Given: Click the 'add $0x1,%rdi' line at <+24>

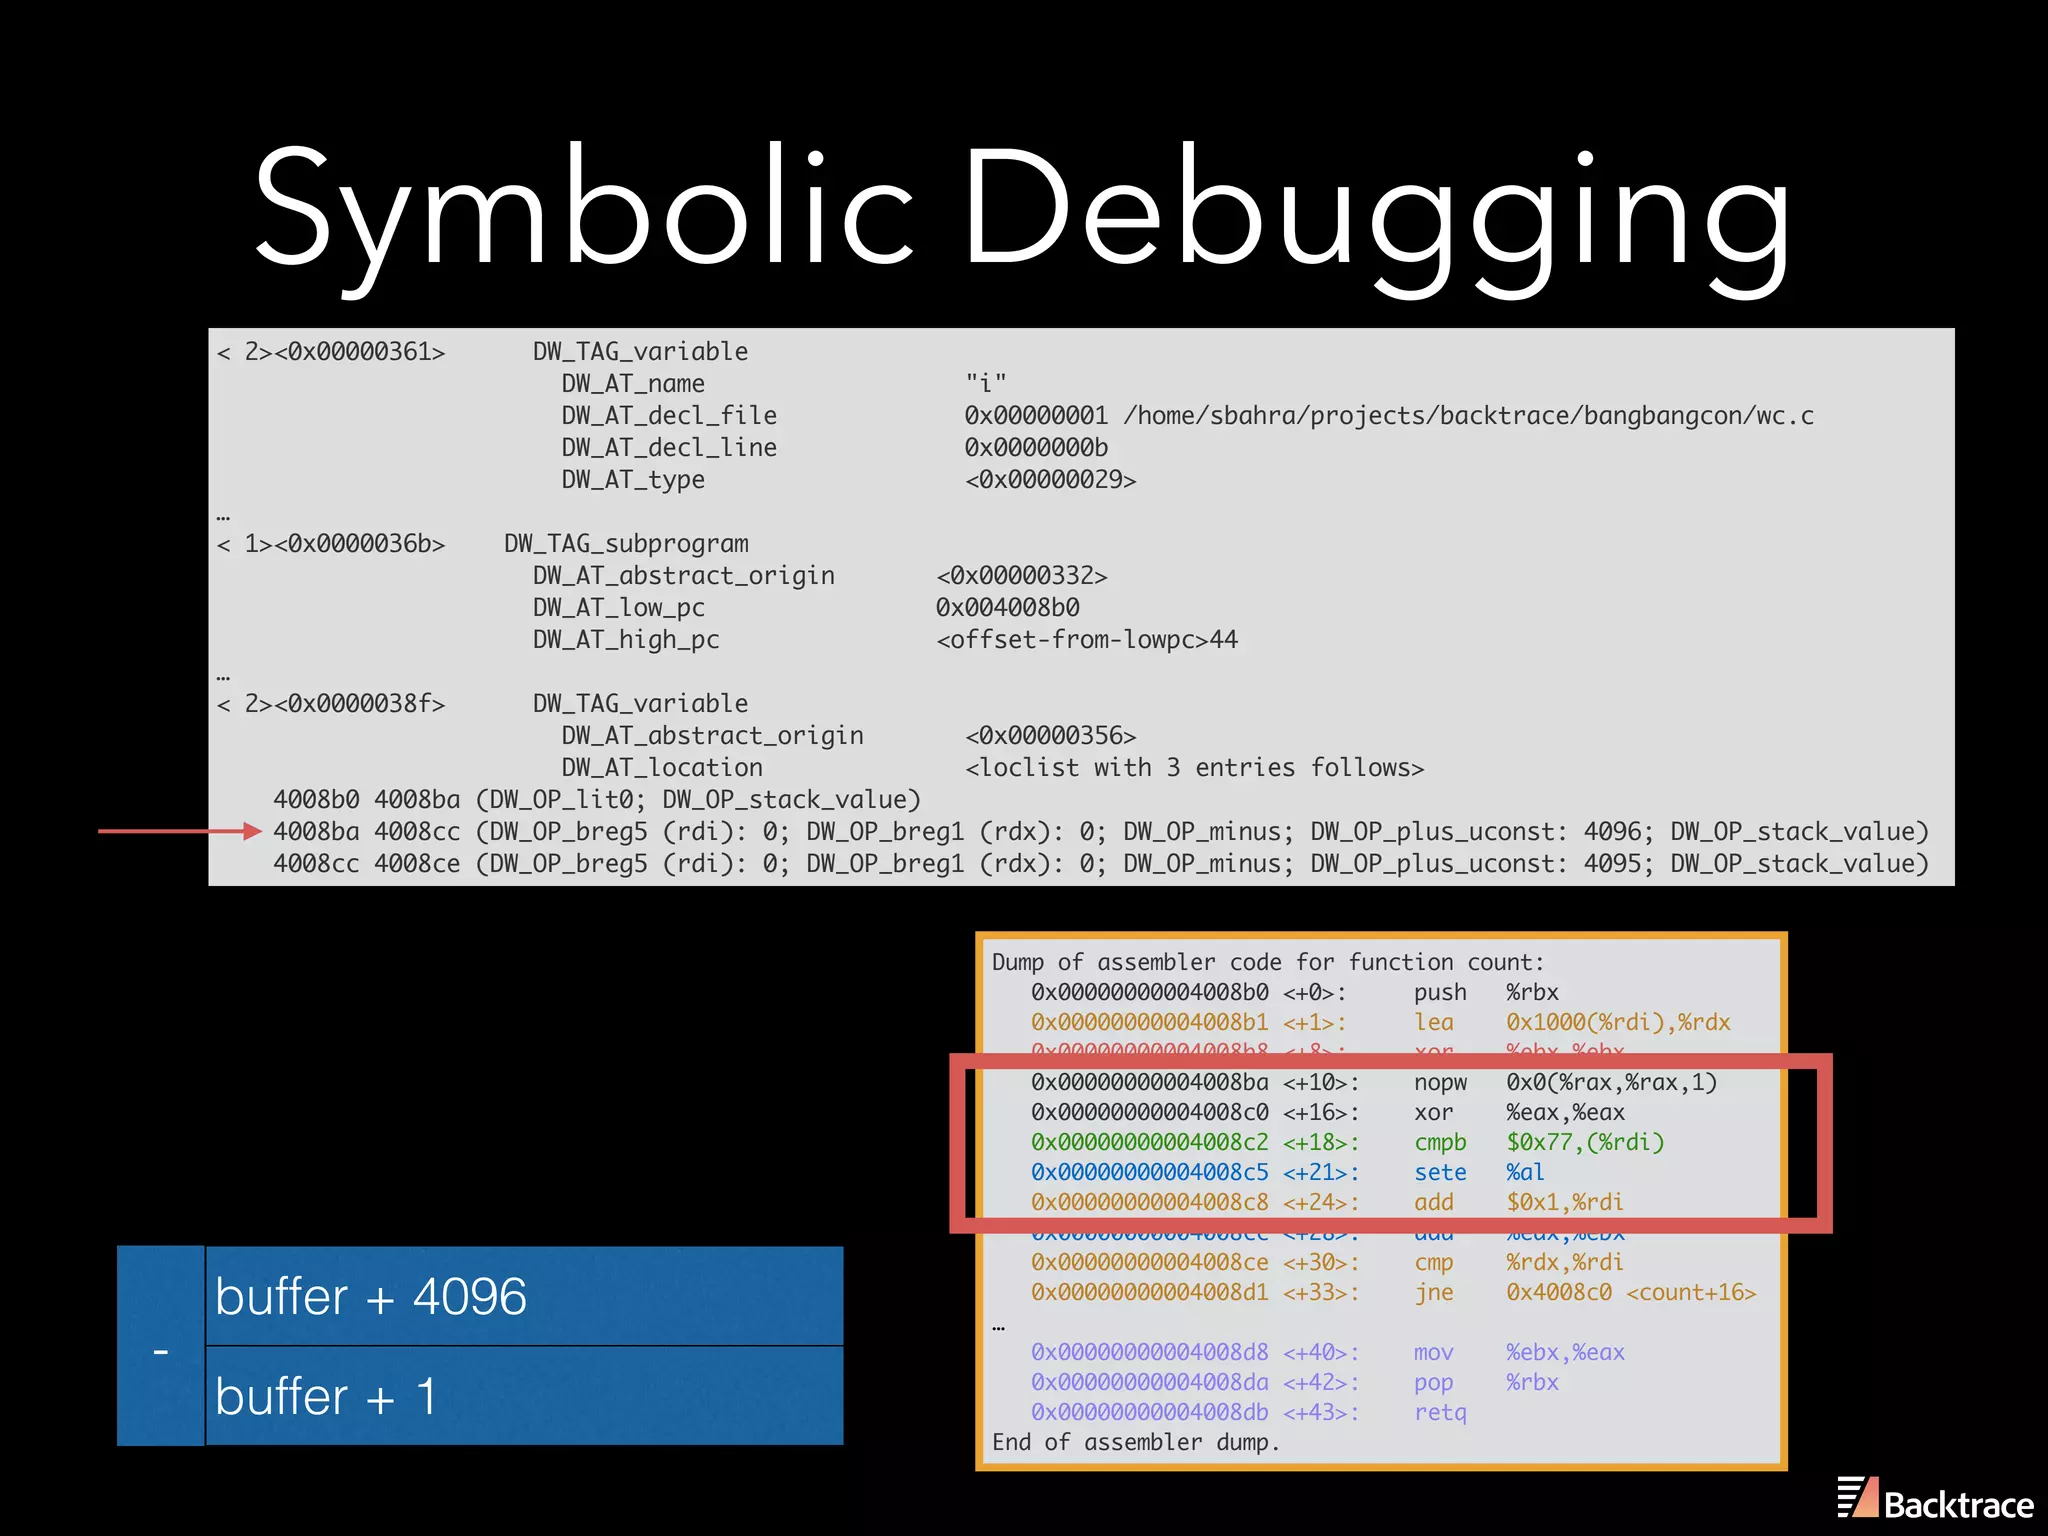Looking at the screenshot, I should 1327,1202.
